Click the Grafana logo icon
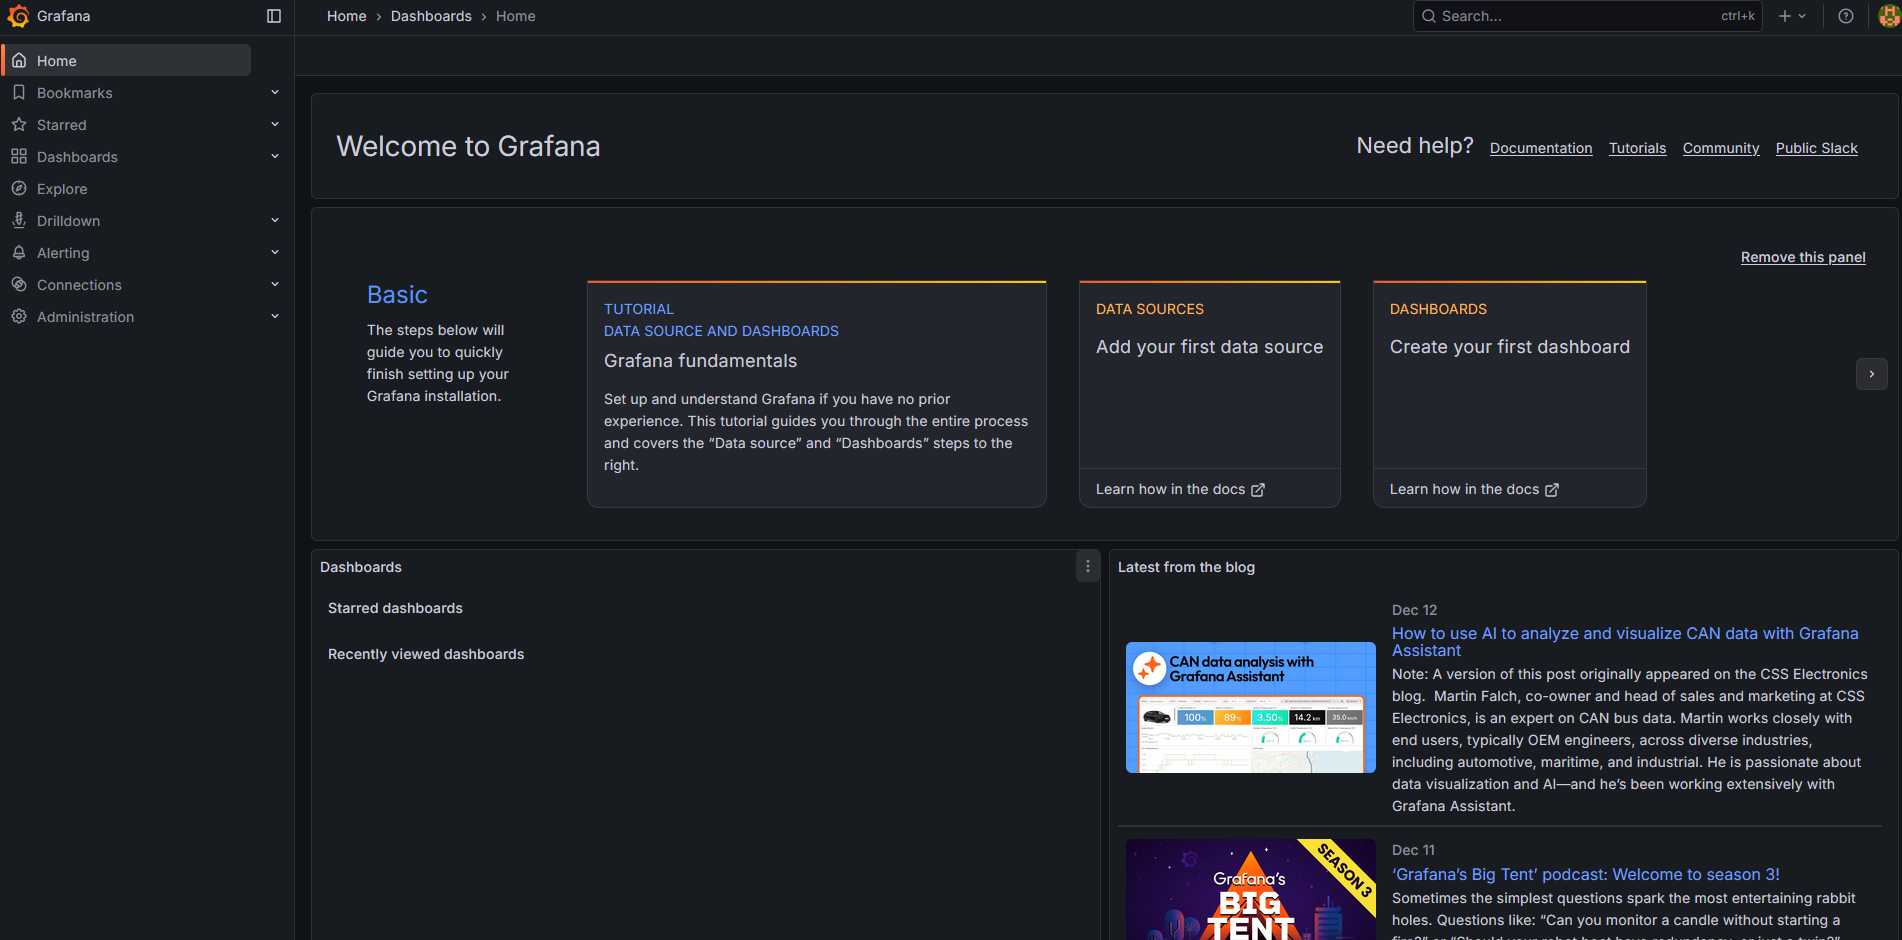 (x=18, y=16)
